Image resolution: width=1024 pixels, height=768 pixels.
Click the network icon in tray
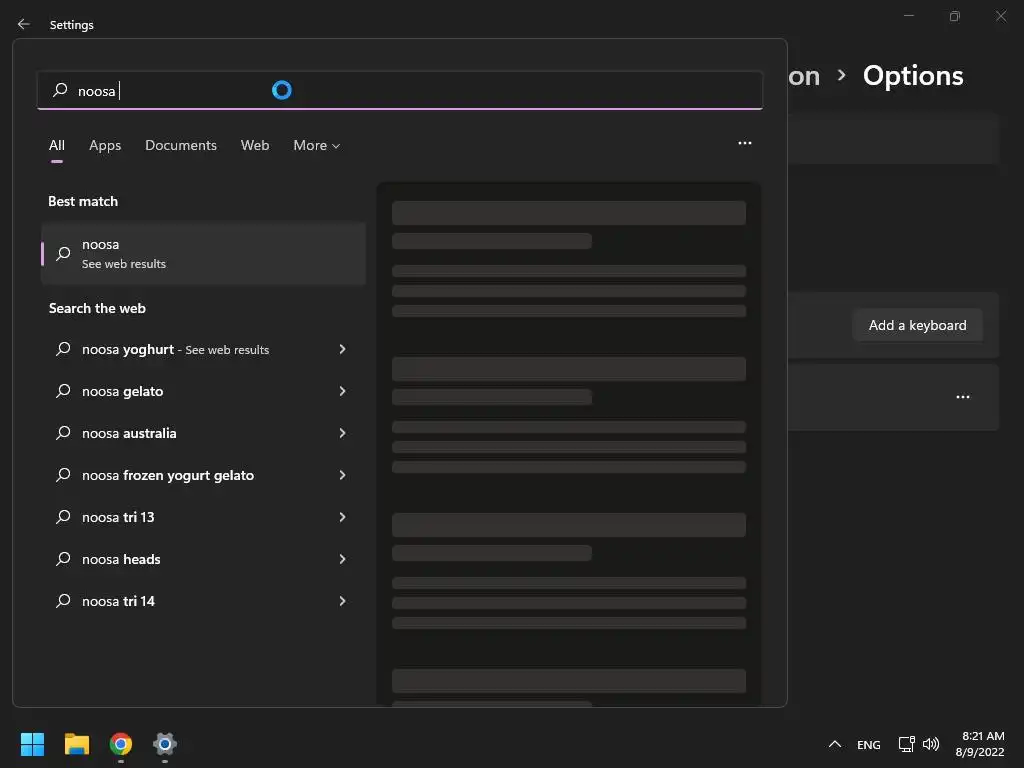[x=906, y=744]
